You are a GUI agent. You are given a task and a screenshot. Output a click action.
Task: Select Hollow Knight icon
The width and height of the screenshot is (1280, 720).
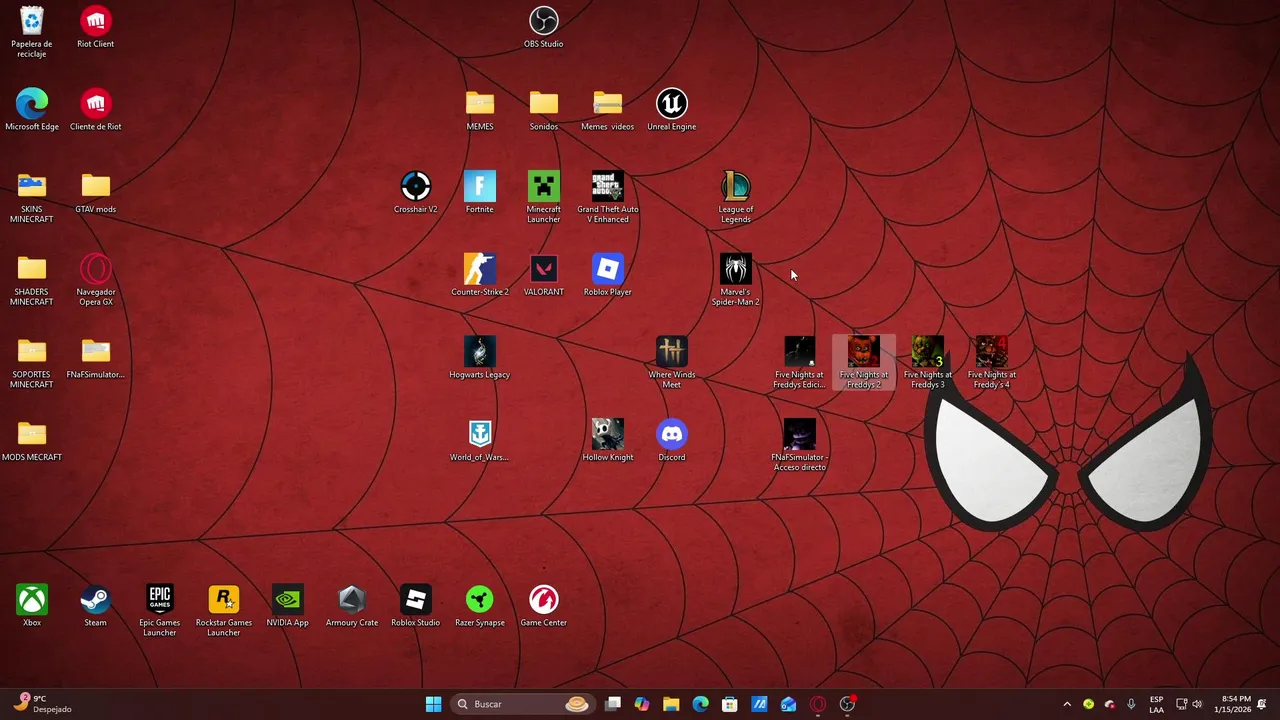[x=607, y=442]
